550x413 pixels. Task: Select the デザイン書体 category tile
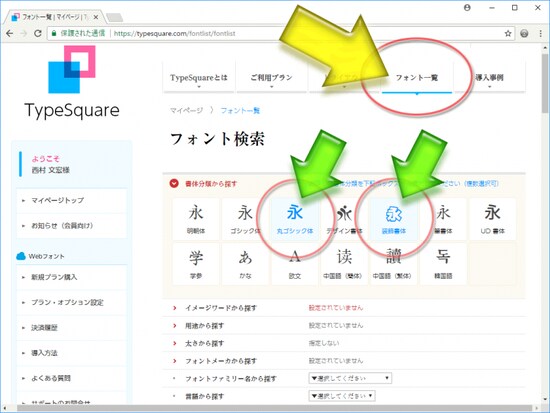(344, 219)
